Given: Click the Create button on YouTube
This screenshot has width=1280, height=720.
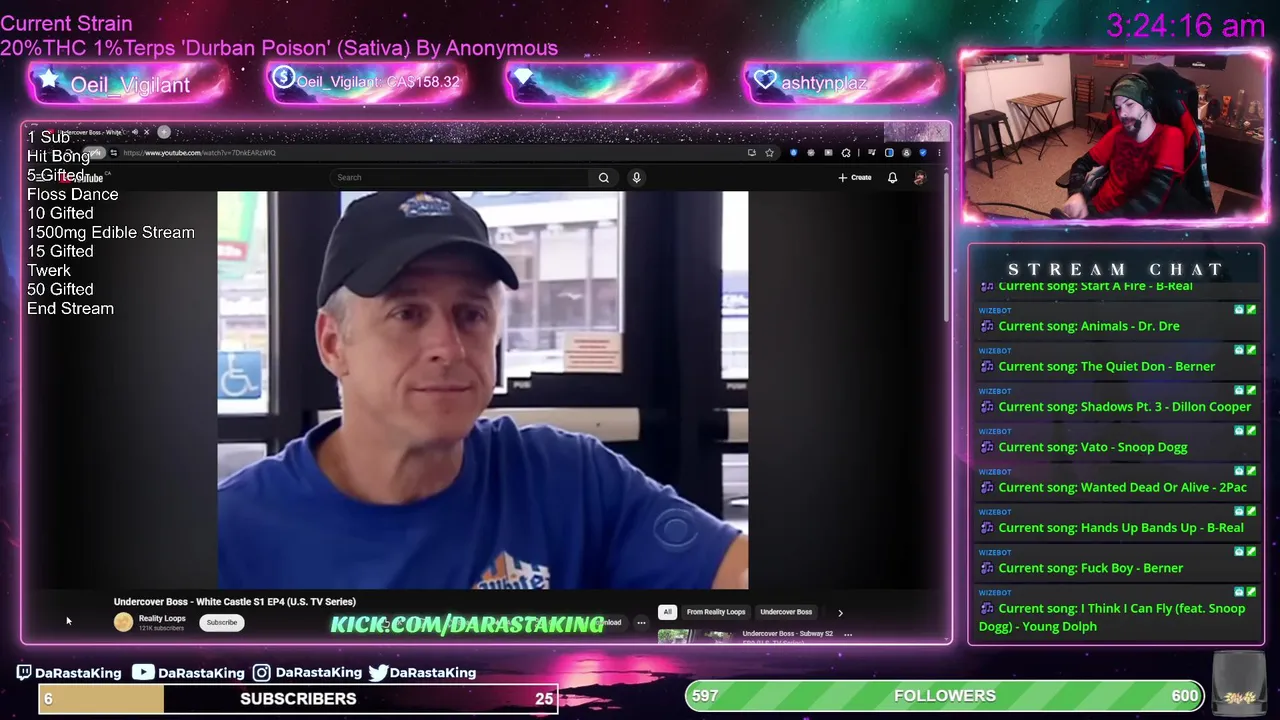Looking at the screenshot, I should click(x=855, y=178).
